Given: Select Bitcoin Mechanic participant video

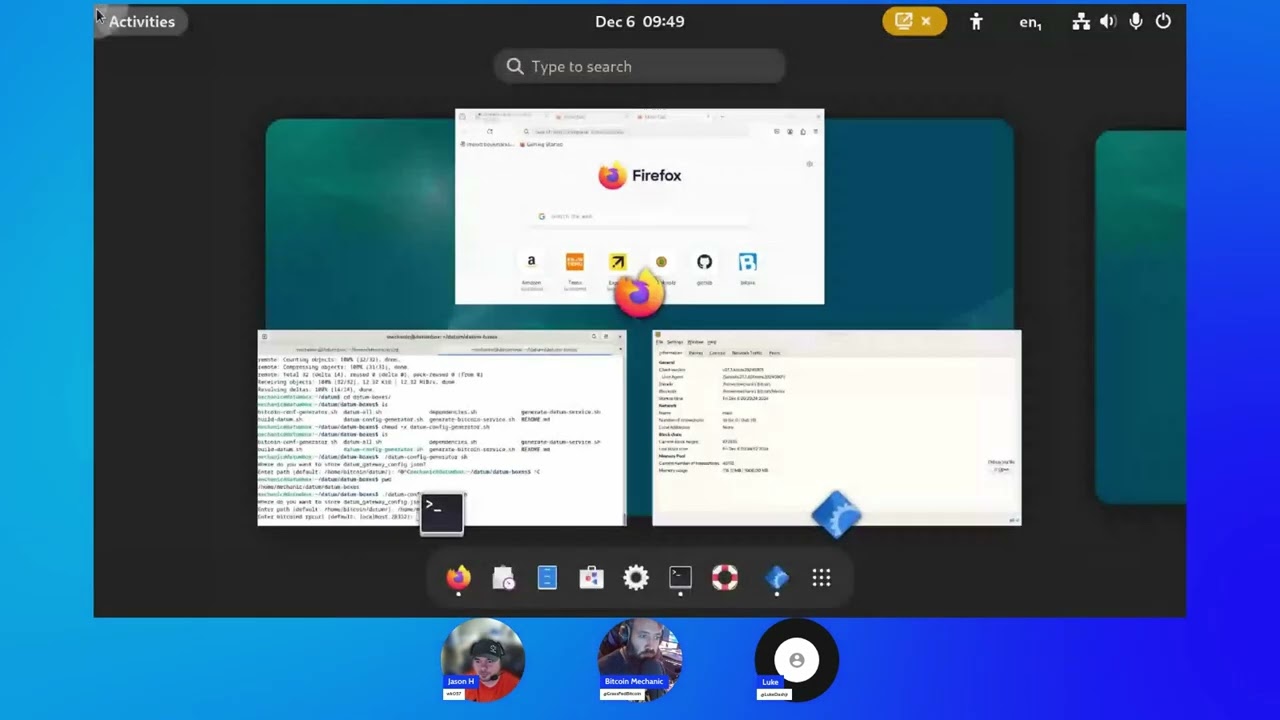Looking at the screenshot, I should click(639, 659).
